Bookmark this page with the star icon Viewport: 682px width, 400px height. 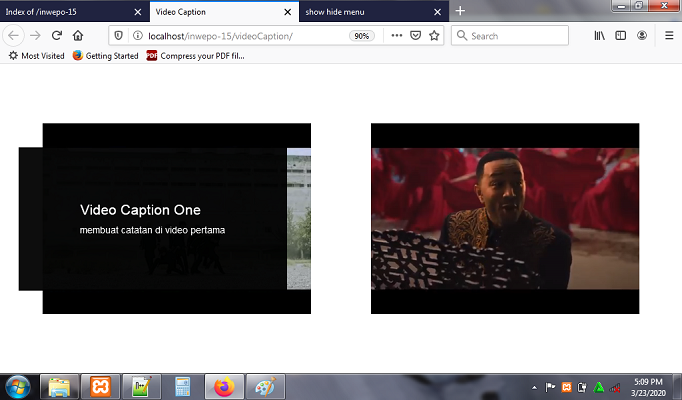tap(434, 35)
